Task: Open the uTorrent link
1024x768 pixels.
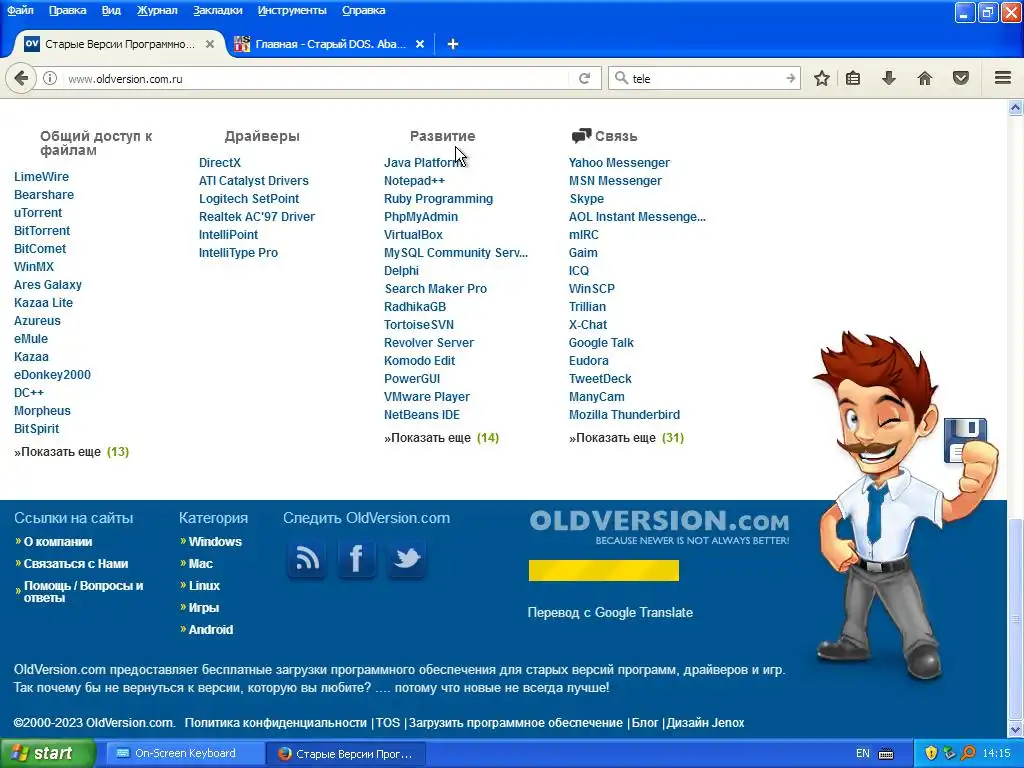Action: click(38, 212)
